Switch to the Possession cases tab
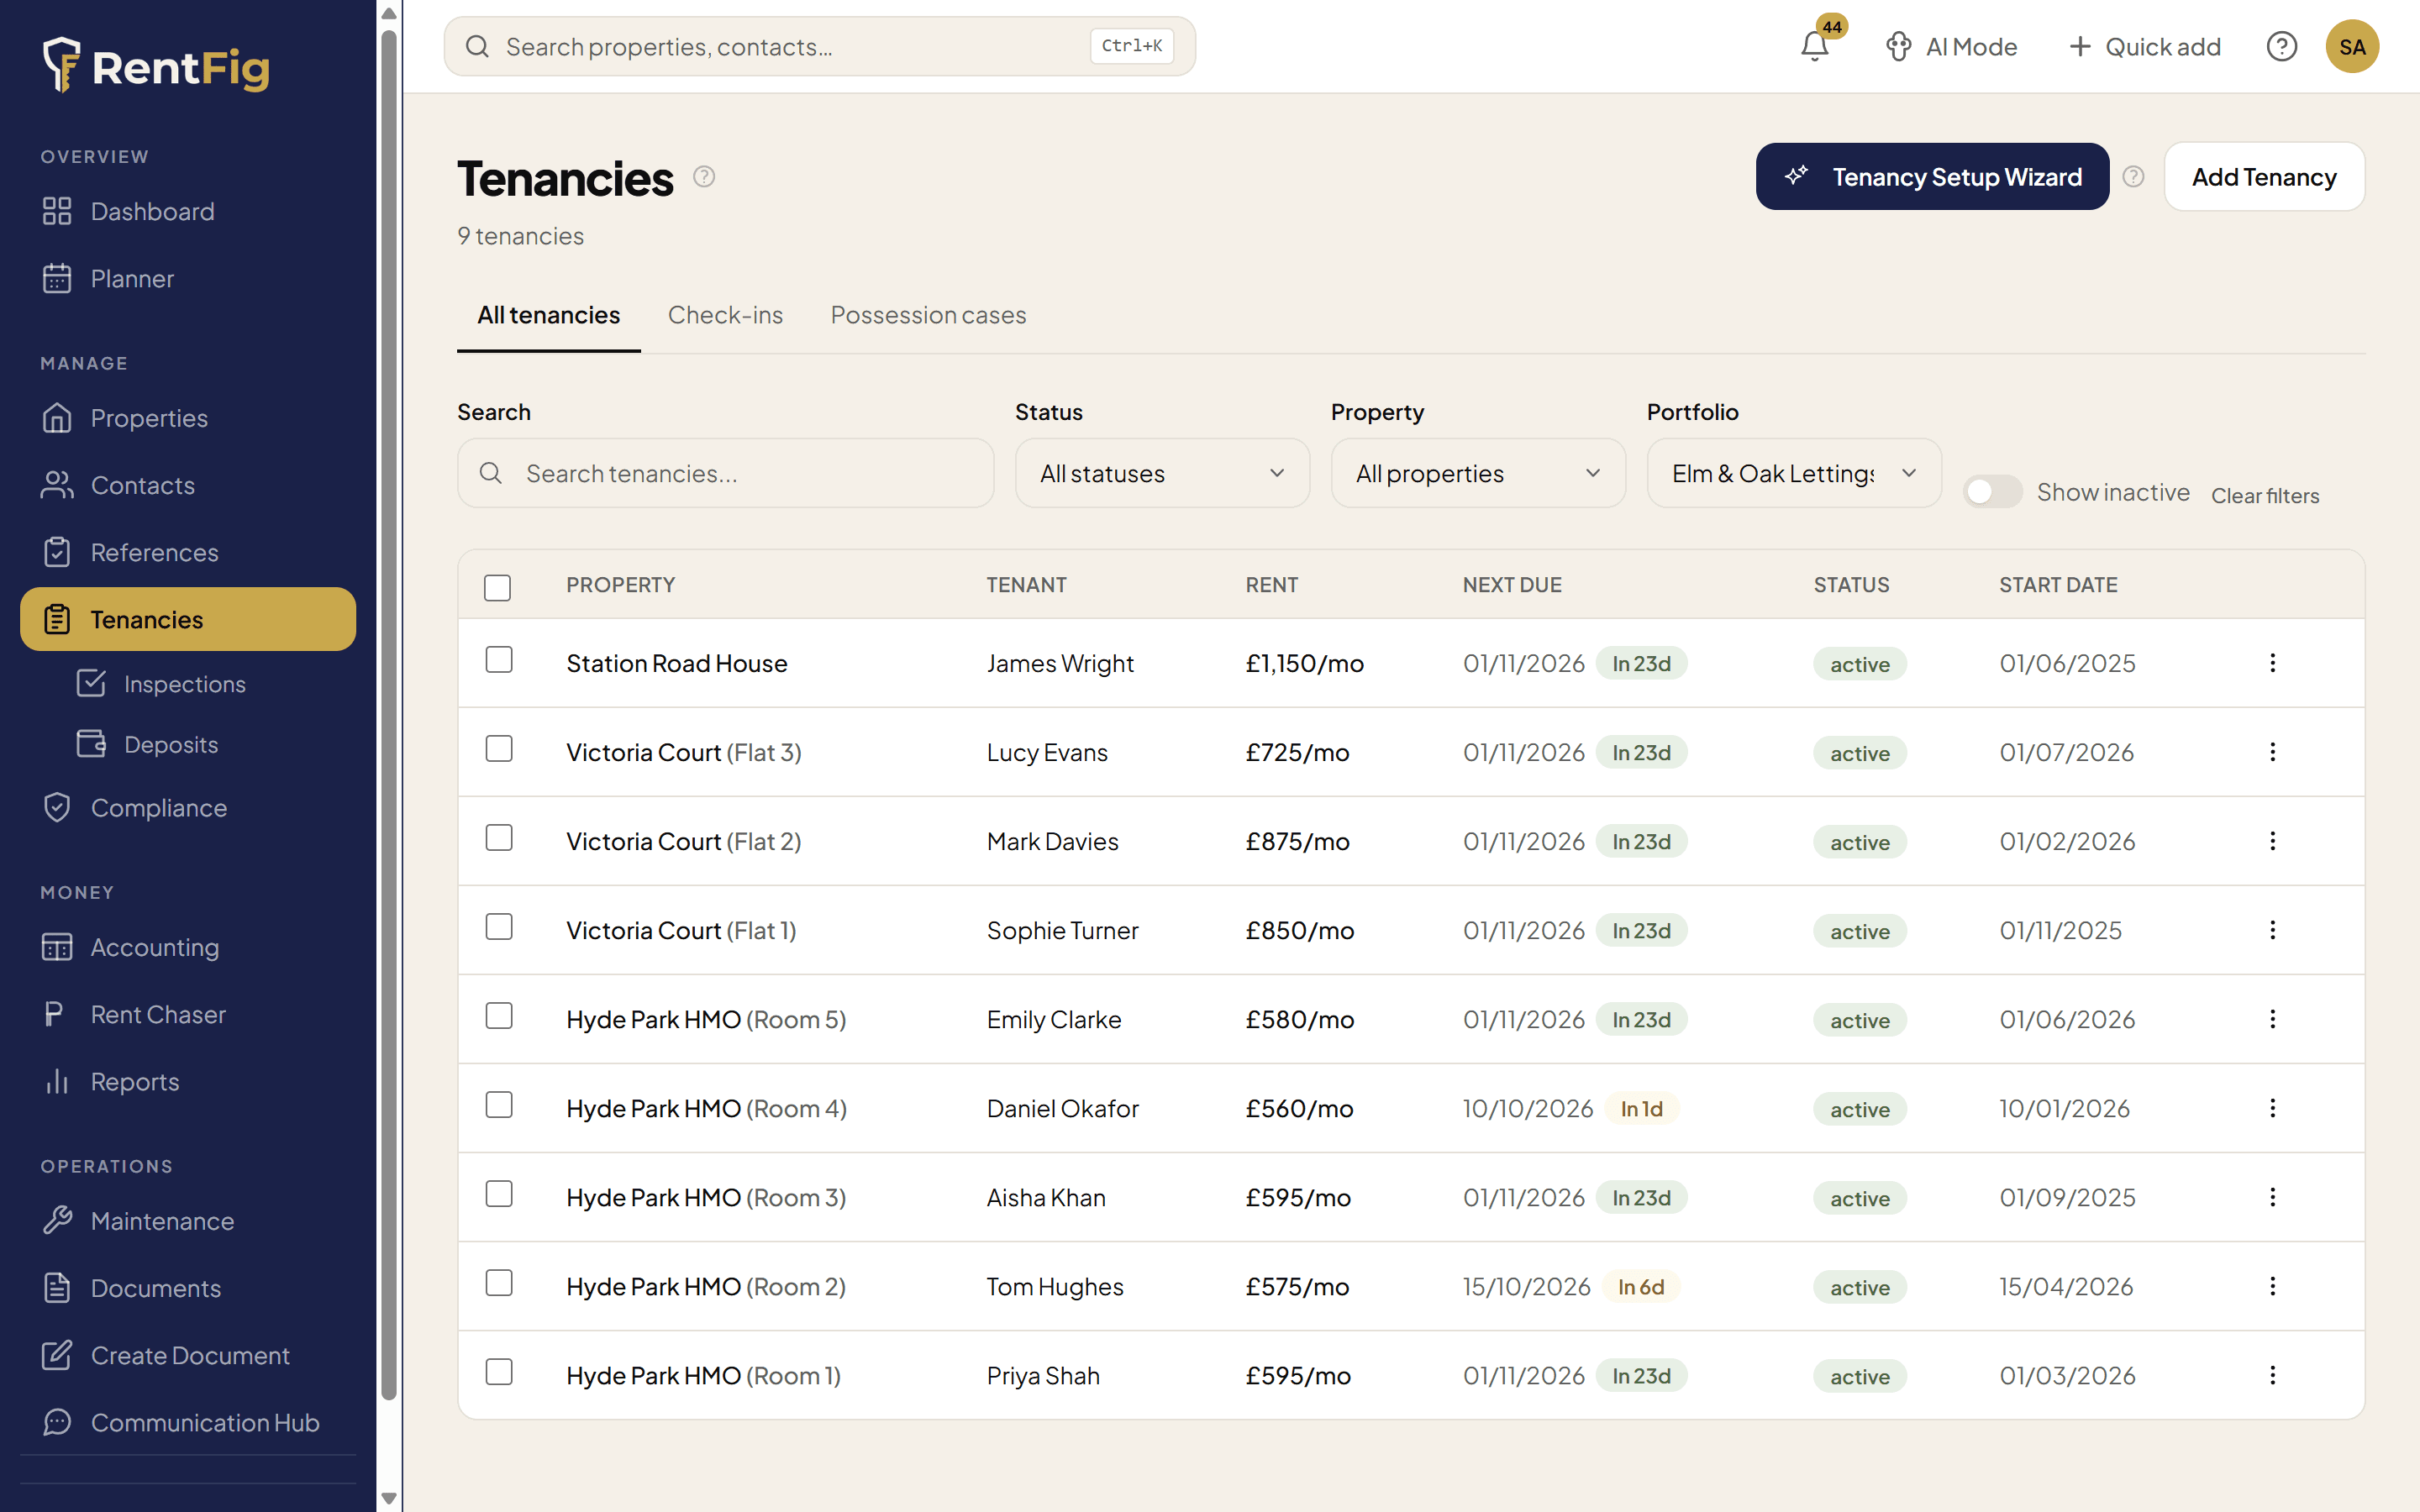This screenshot has width=2420, height=1512. click(928, 315)
